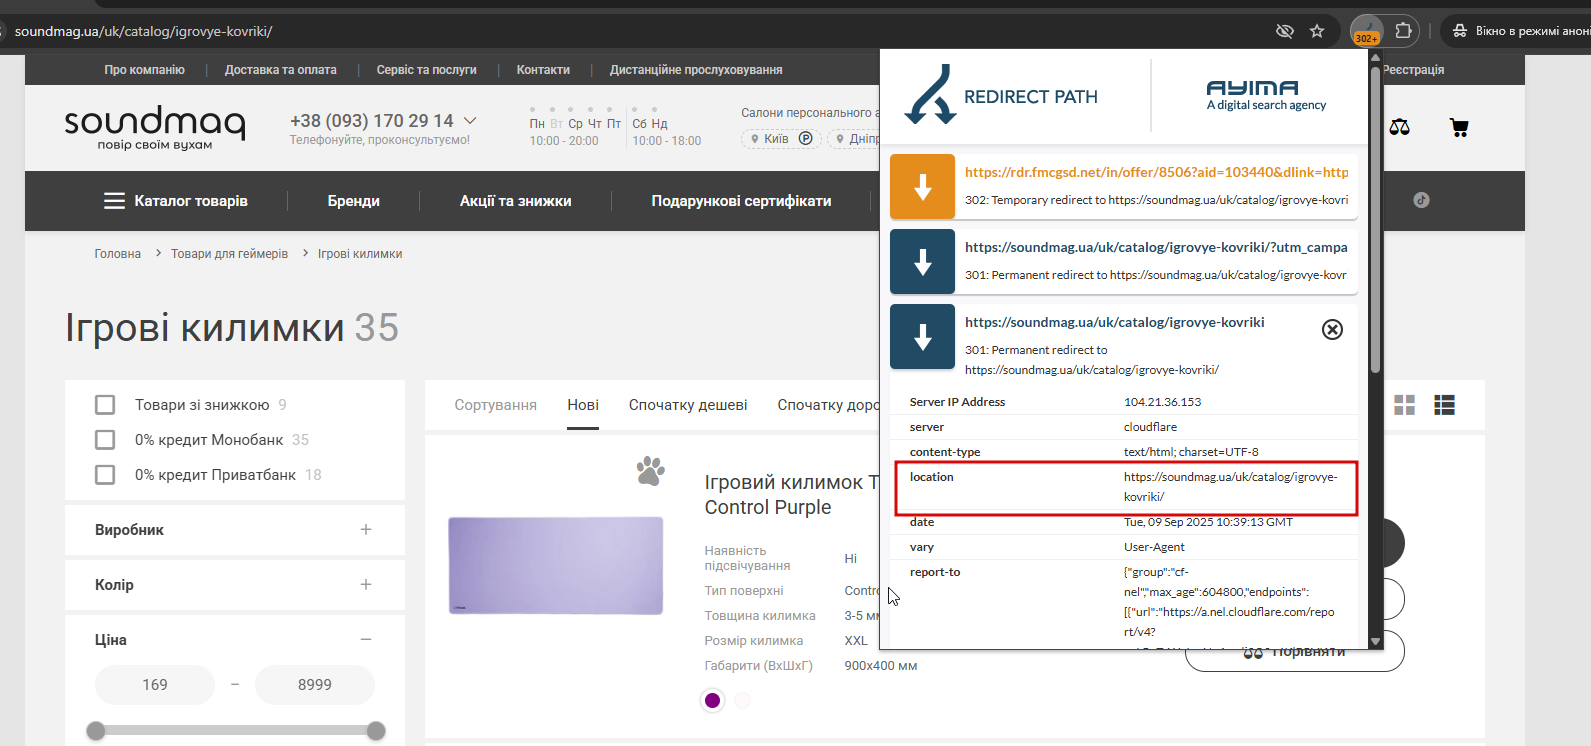Select the Нові sorting tab
This screenshot has width=1591, height=746.
pos(583,405)
